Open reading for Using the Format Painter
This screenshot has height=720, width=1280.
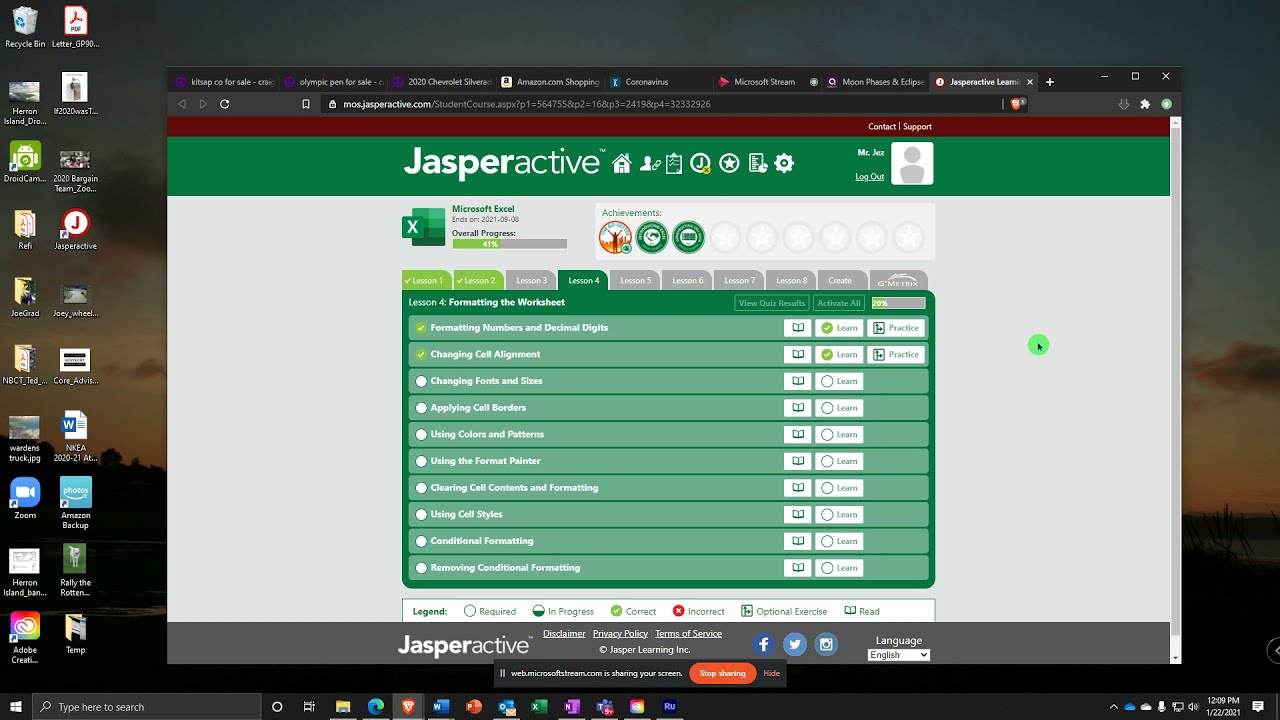tap(798, 461)
